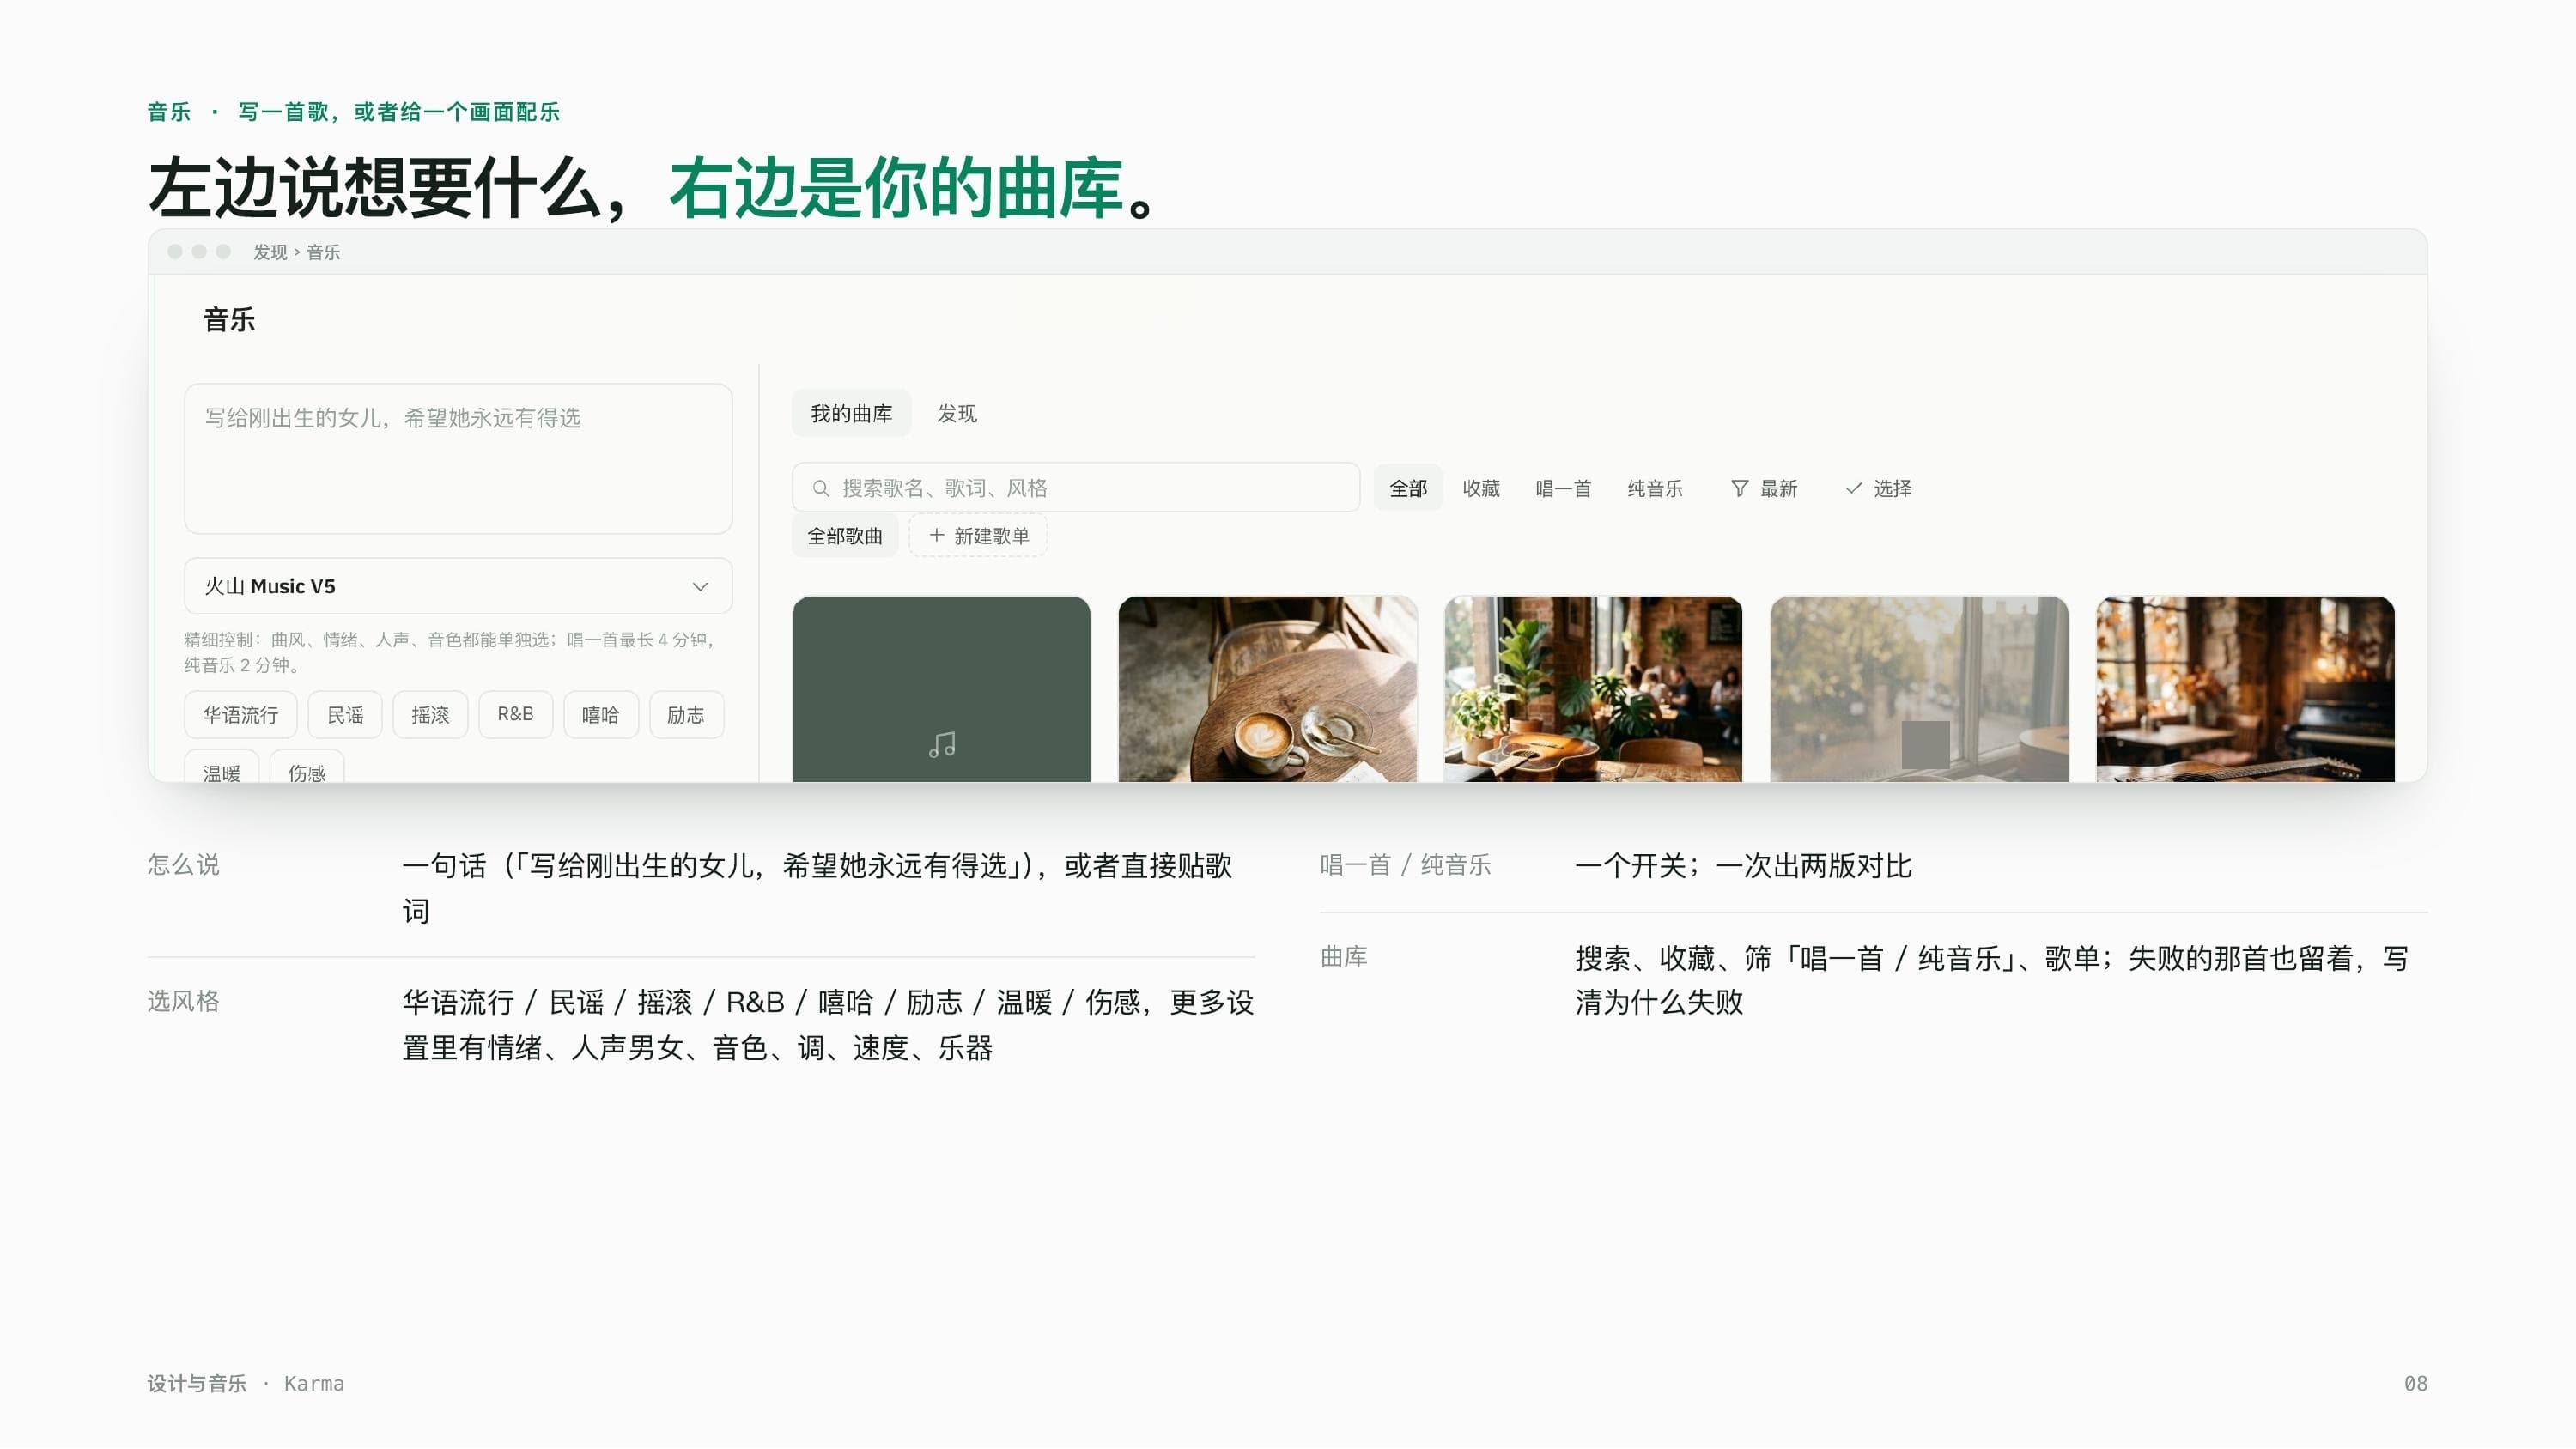Open the latte coffee table song cover
2576x1449 pixels.
click(x=1267, y=689)
